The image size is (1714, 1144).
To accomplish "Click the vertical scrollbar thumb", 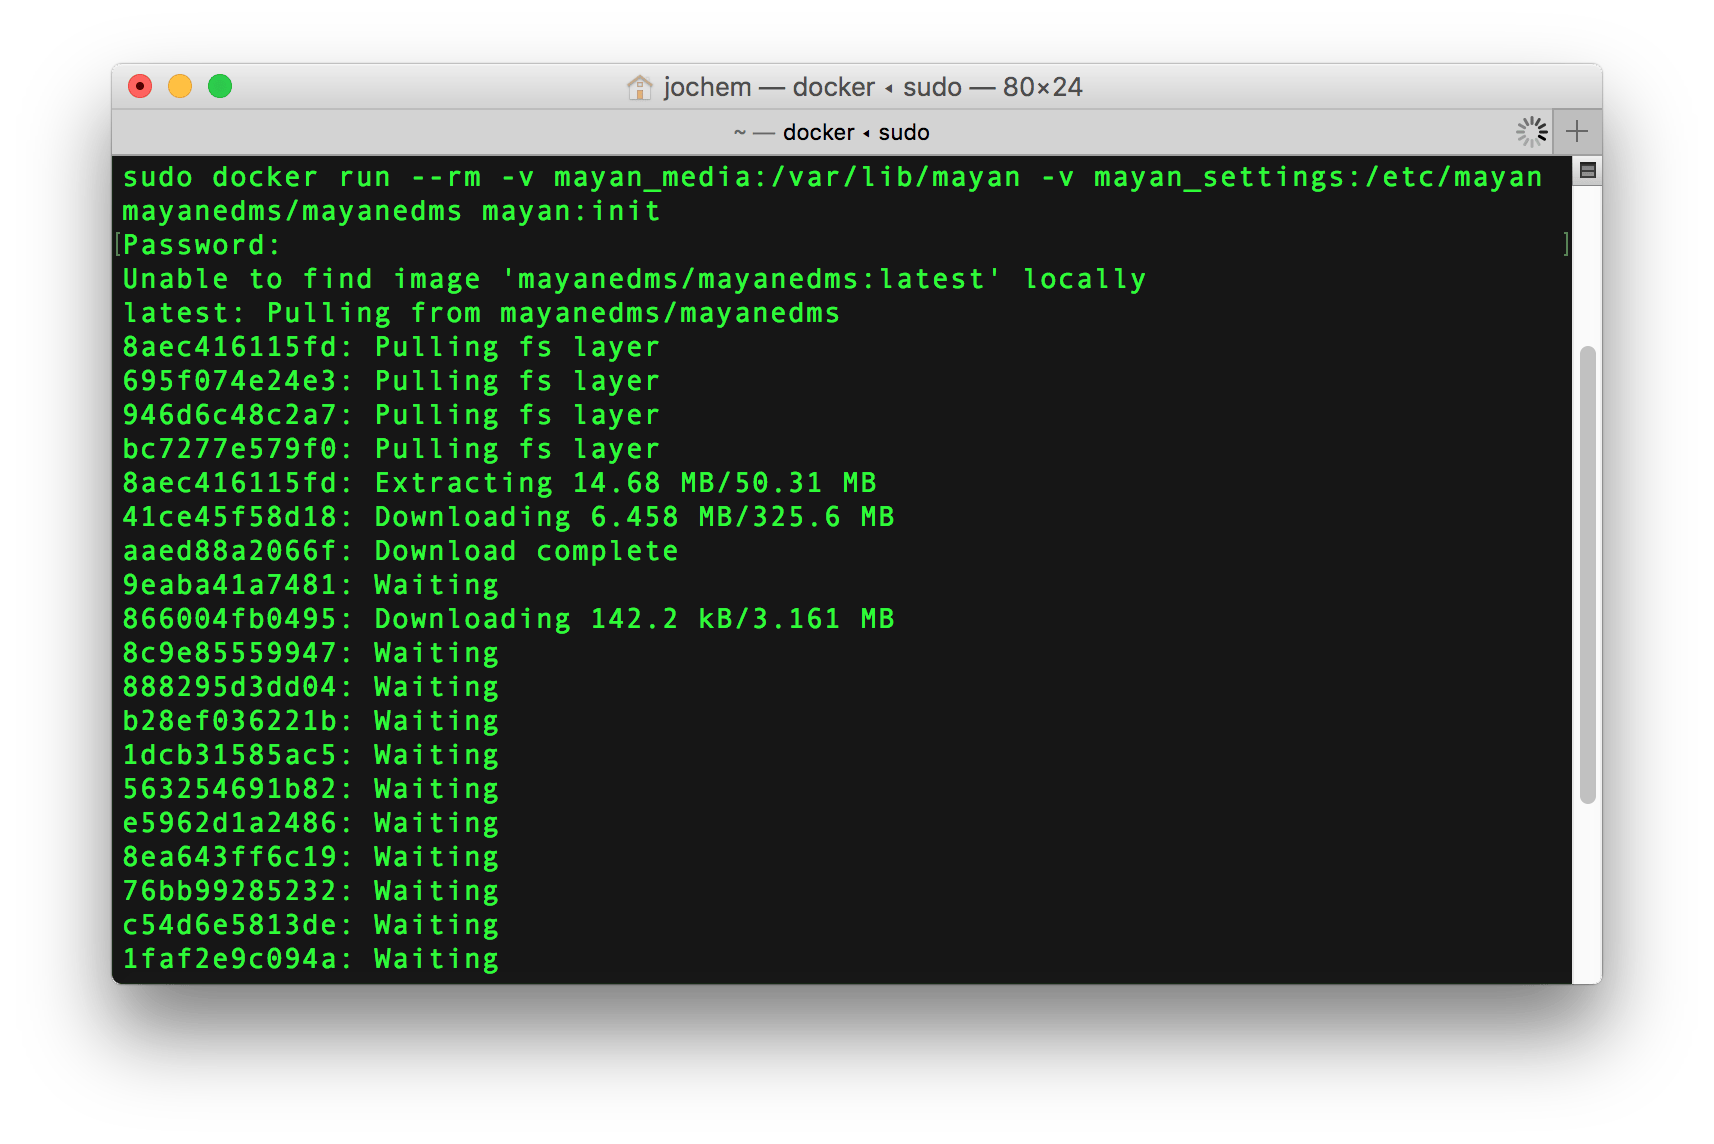I will pos(1587,574).
